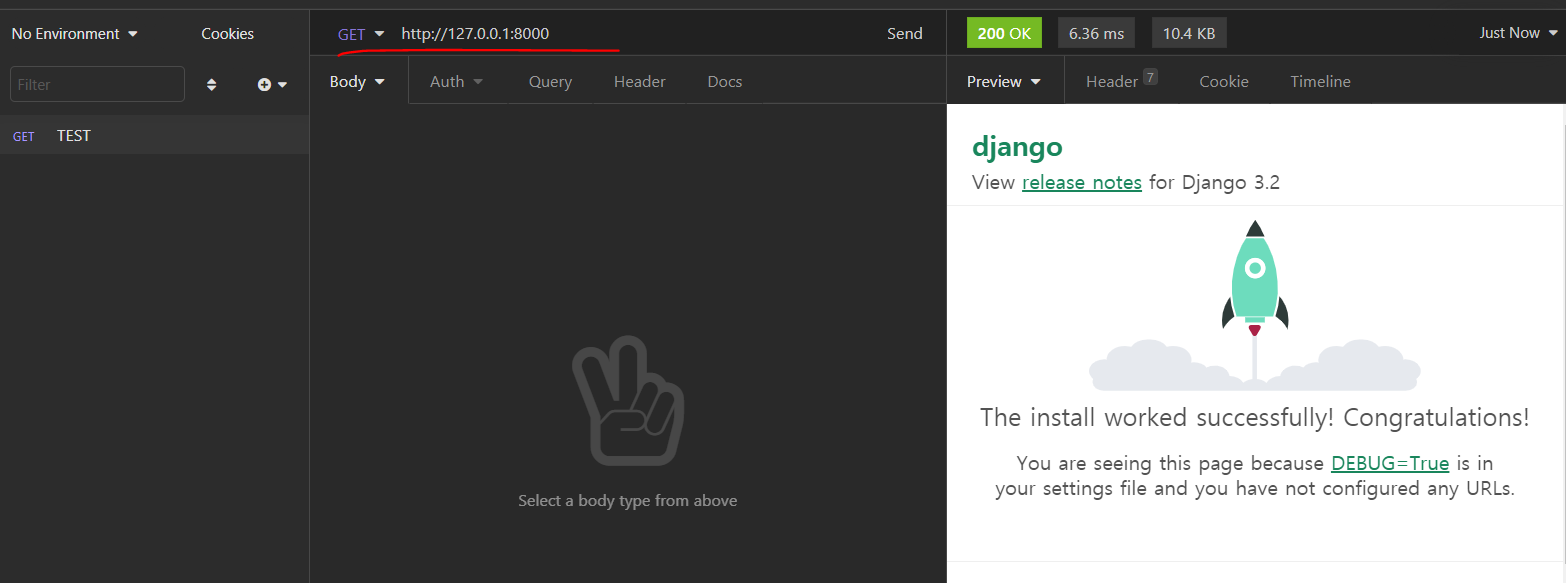Click the 6.36 ms response time tag

1096,33
